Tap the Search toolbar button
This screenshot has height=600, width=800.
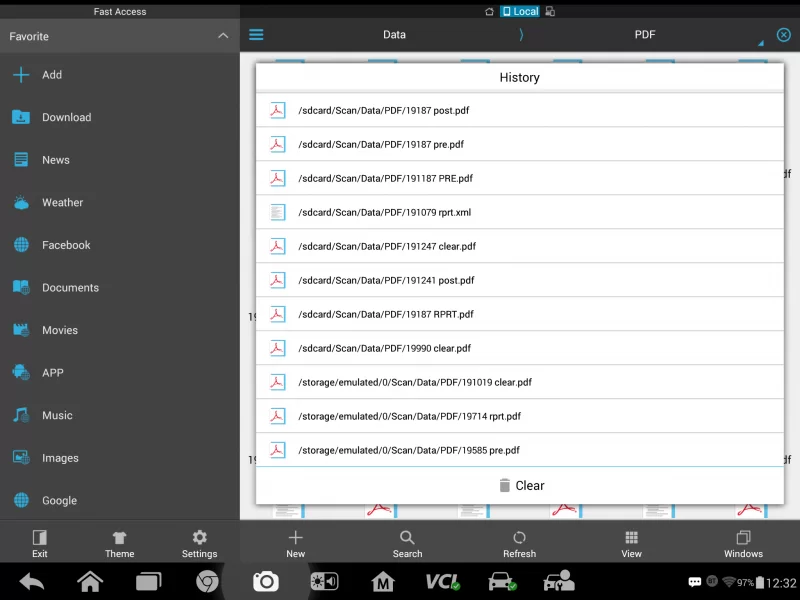(407, 543)
